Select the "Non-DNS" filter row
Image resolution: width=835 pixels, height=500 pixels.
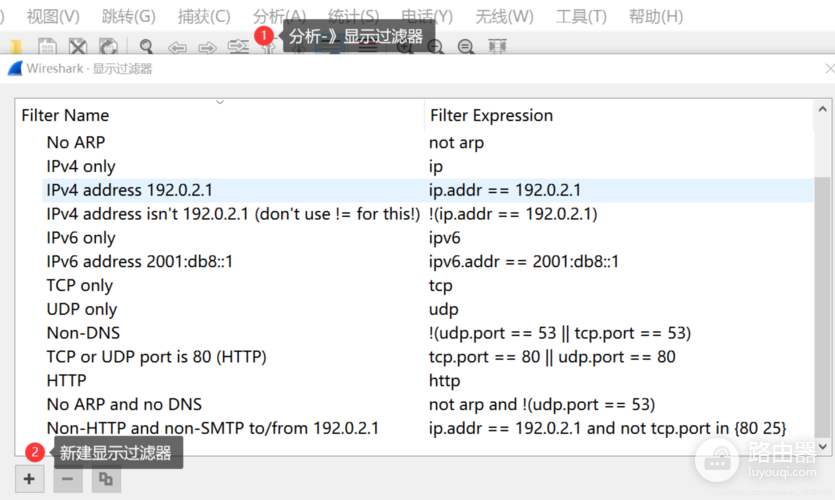tap(83, 333)
